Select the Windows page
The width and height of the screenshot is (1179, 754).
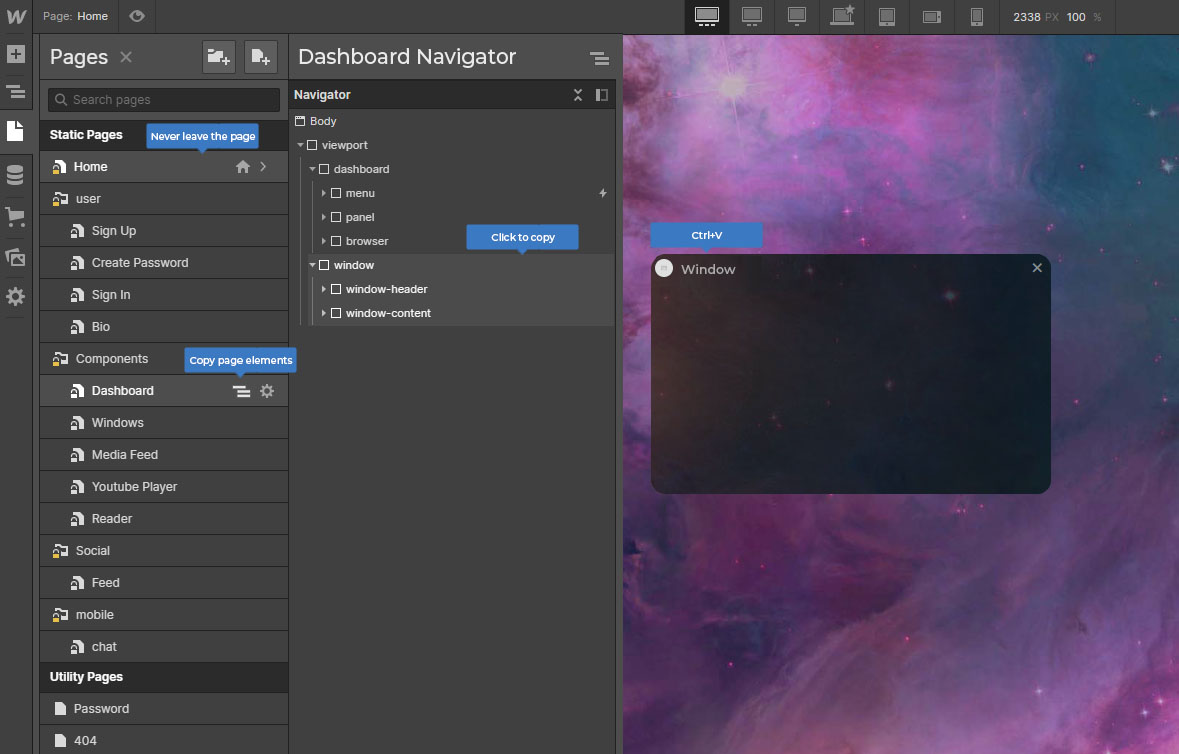pos(118,423)
